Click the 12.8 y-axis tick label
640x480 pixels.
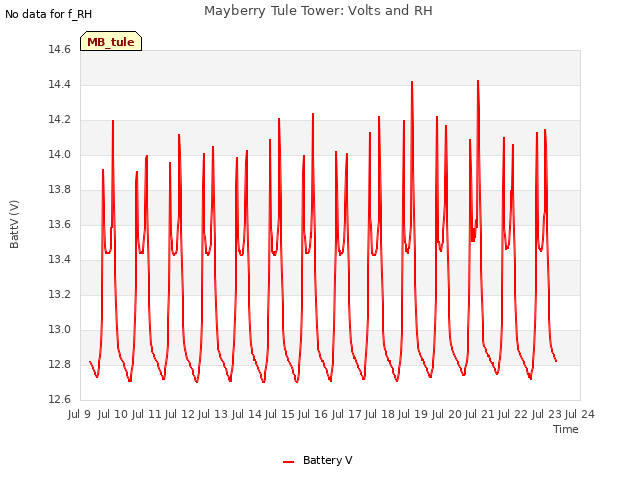[x=60, y=364]
